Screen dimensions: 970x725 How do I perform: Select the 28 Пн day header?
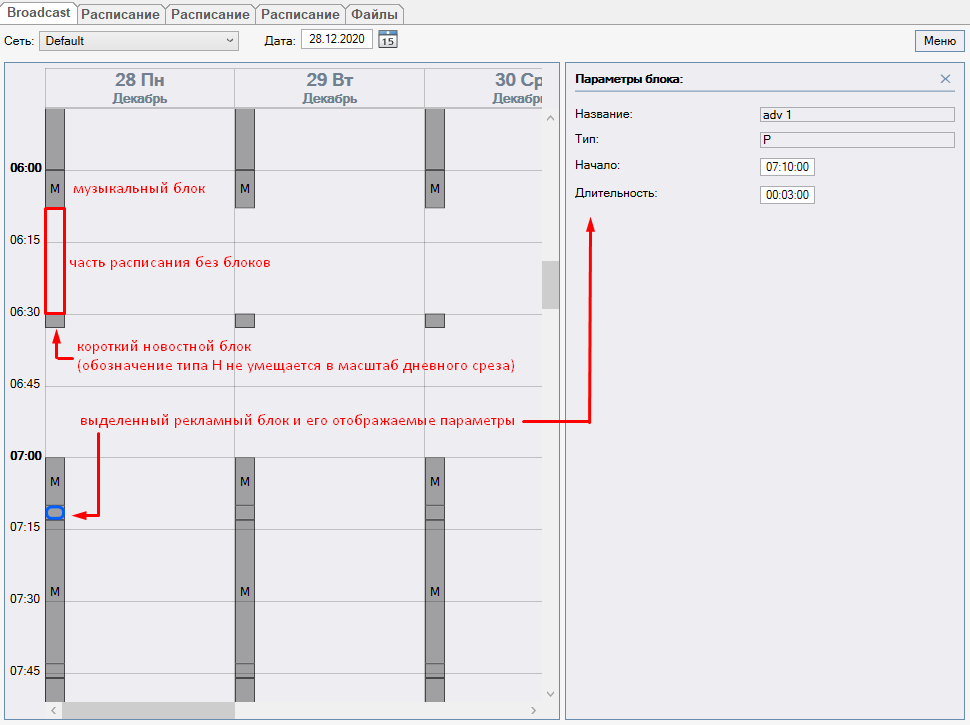pos(140,88)
